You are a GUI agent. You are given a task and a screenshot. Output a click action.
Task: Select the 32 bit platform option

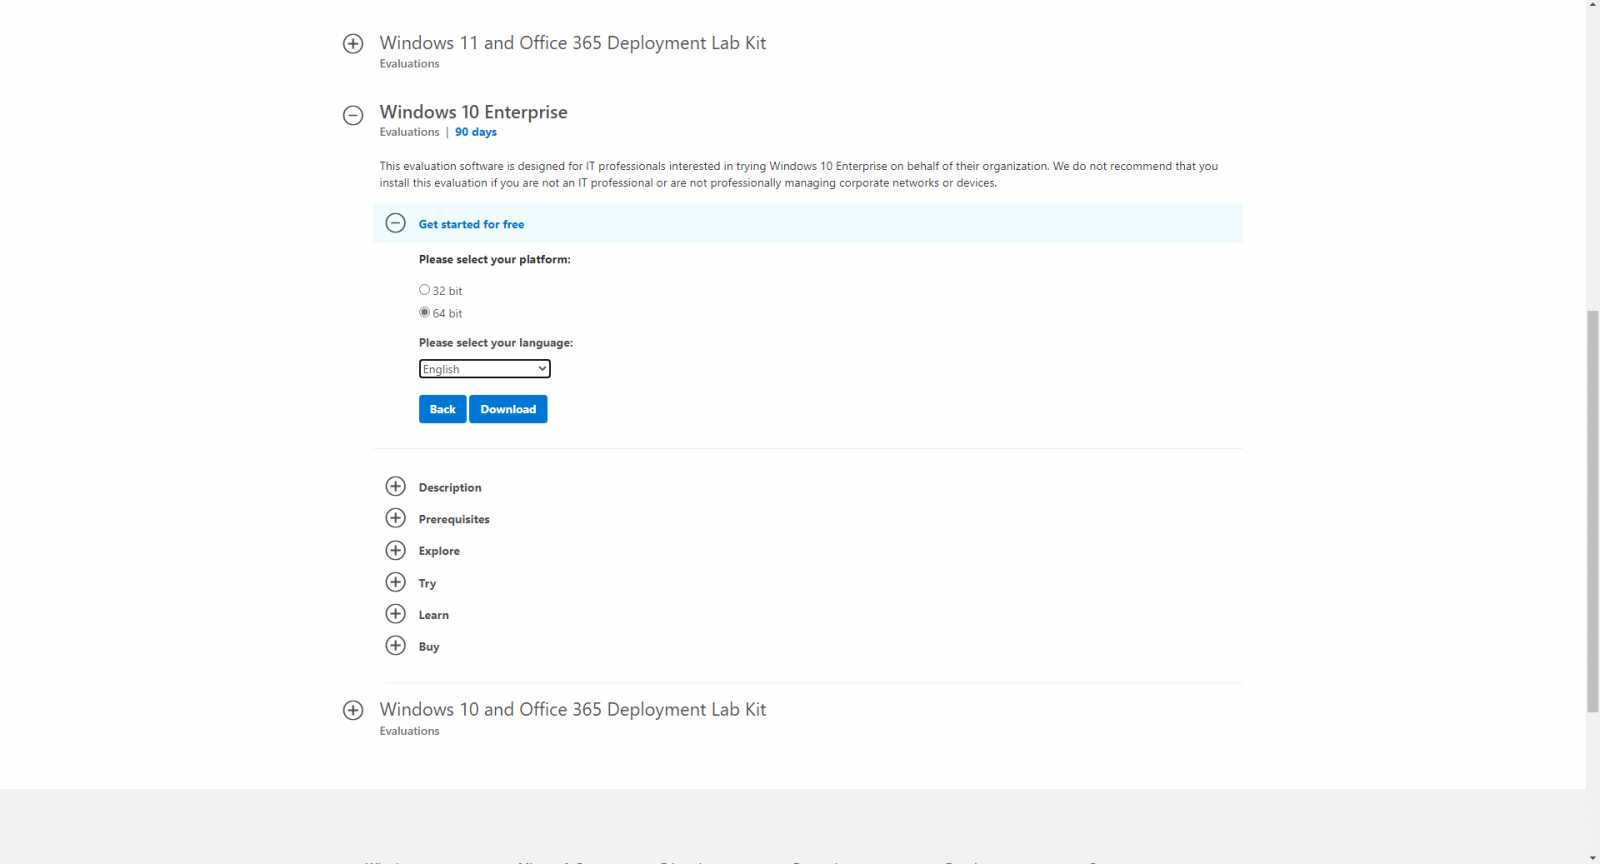coord(424,290)
